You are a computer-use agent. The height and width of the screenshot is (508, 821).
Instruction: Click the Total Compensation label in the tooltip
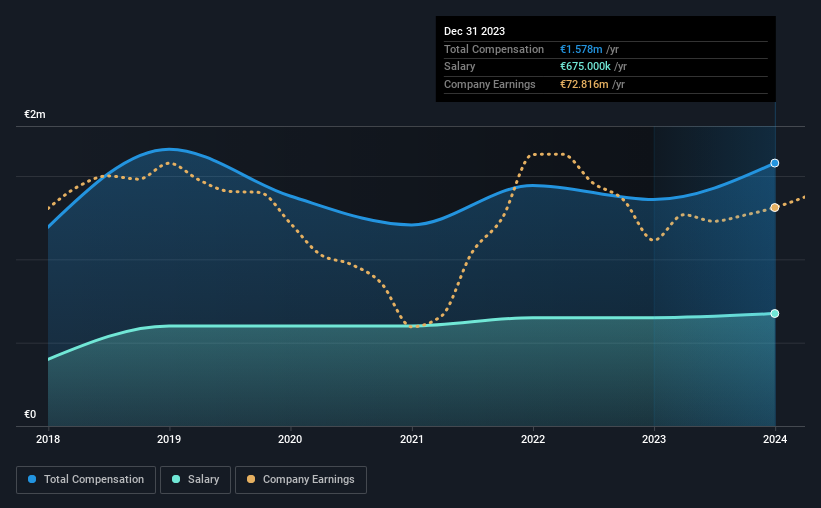494,49
